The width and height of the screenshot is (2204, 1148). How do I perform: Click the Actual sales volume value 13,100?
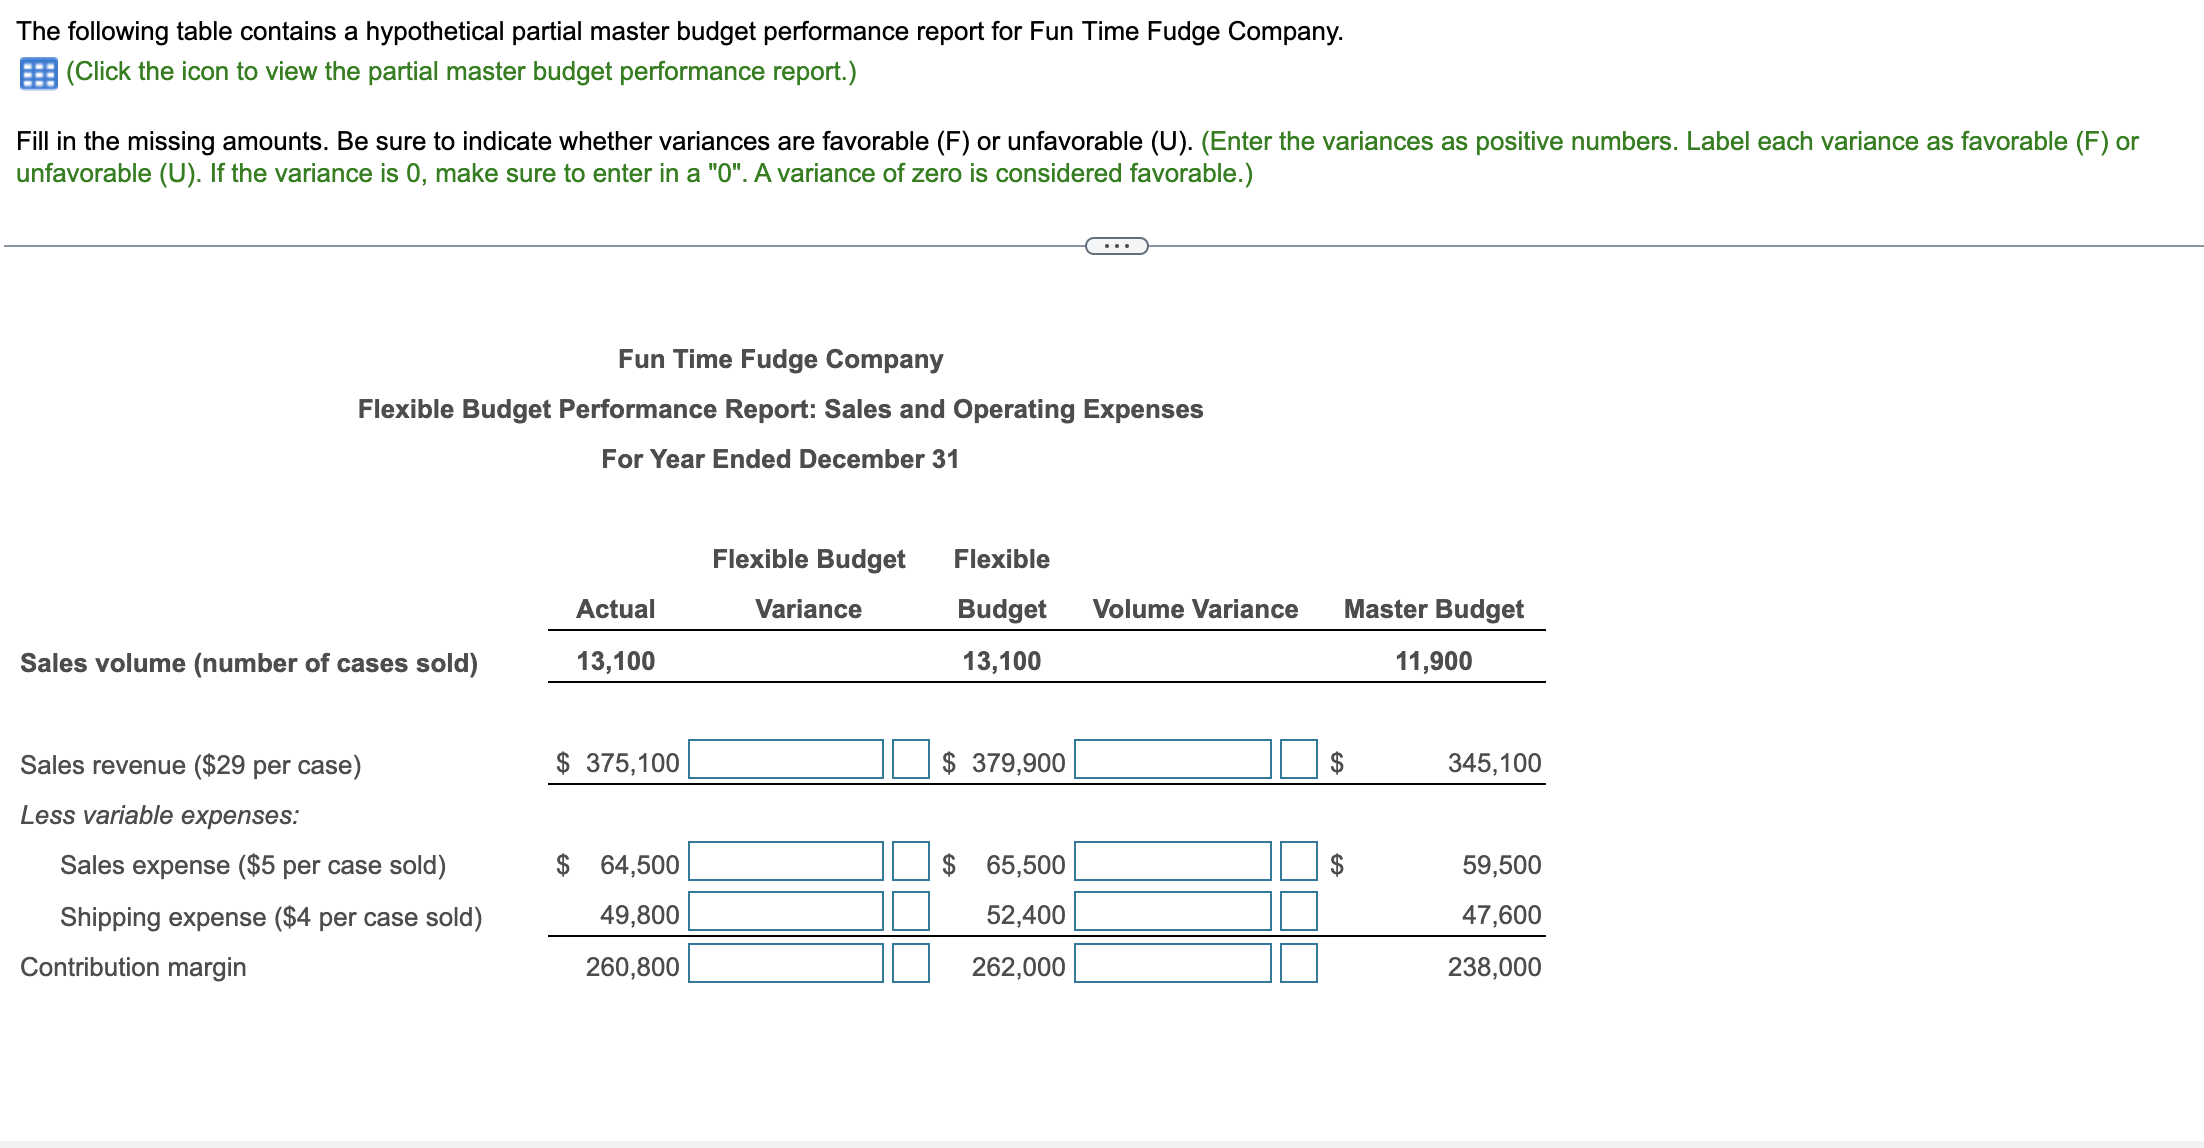pos(616,660)
